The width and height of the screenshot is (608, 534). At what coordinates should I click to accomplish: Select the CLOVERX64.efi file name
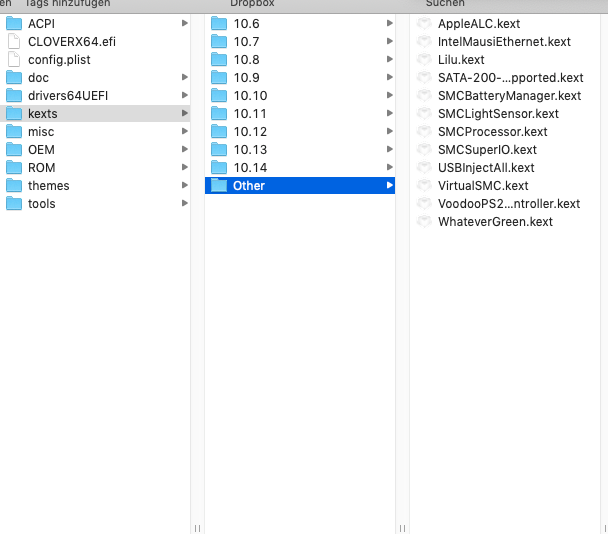pos(72,41)
